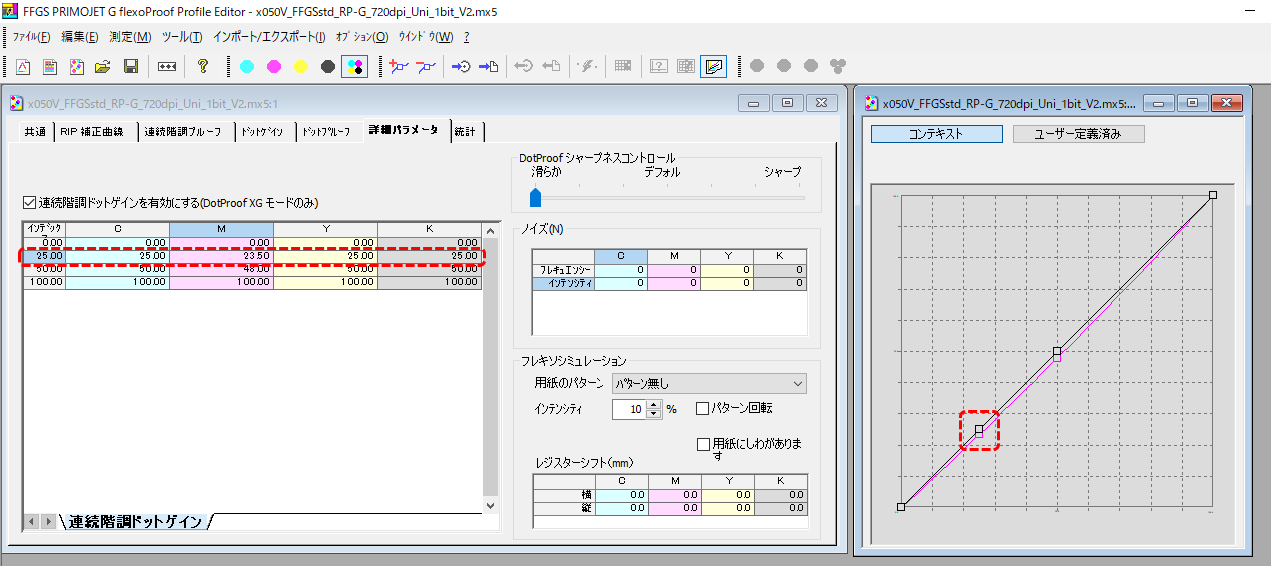Click the blue arrow export-to-file icon

tap(488, 66)
